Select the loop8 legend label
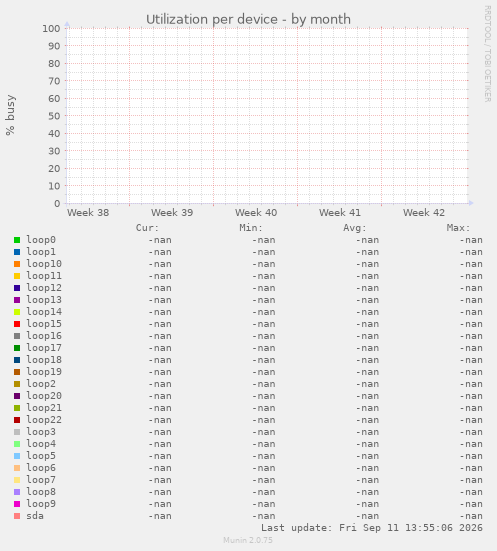 [x=41, y=492]
